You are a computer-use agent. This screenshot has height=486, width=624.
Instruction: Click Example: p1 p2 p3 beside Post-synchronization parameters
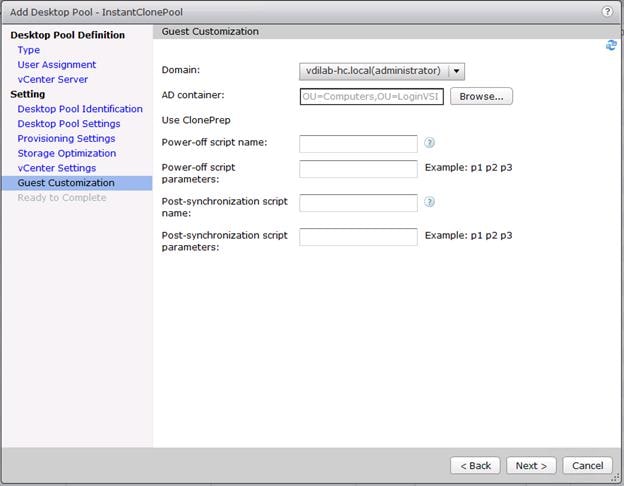(x=468, y=235)
